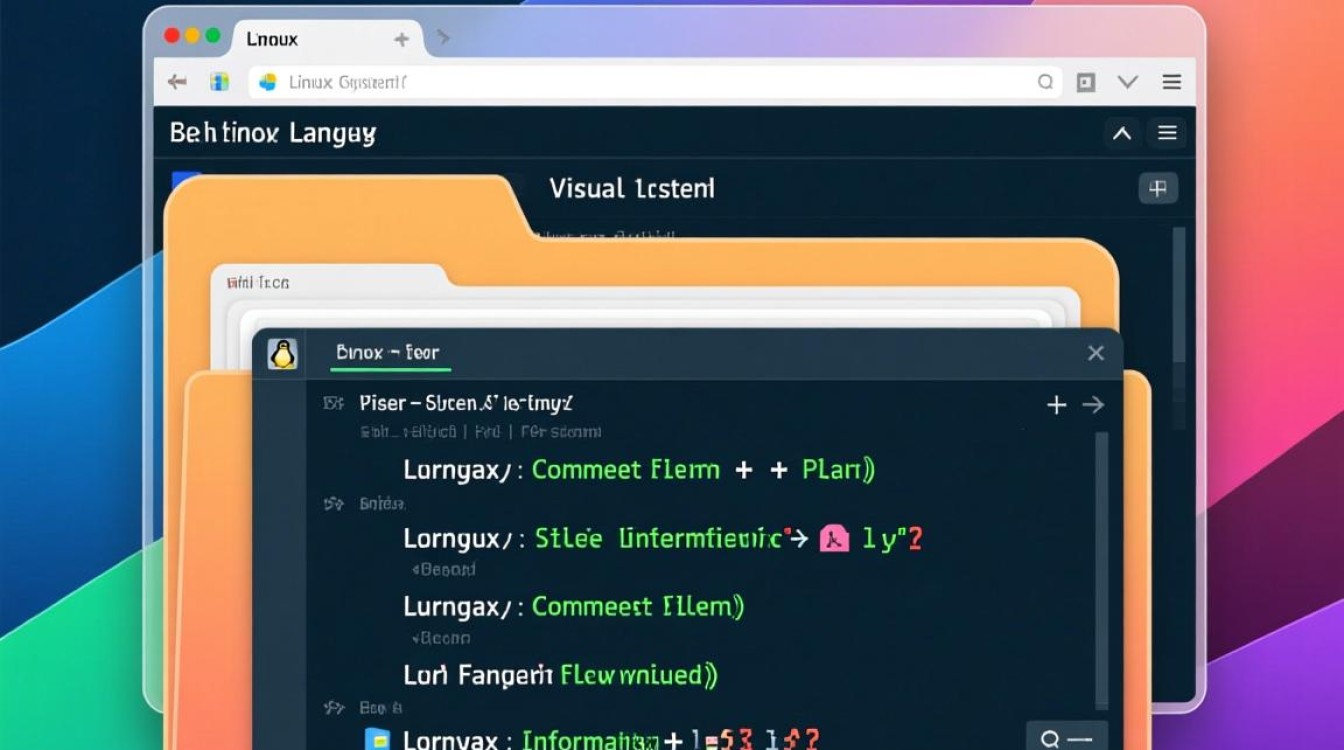This screenshot has height=750, width=1344.
Task: Open a new tab with plus button
Action: pyautogui.click(x=401, y=39)
